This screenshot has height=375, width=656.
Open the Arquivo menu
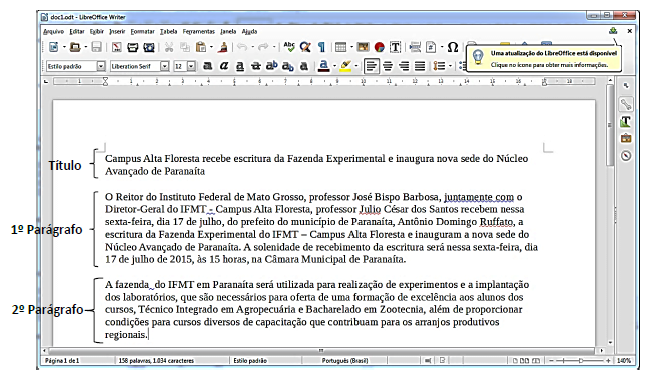53,31
